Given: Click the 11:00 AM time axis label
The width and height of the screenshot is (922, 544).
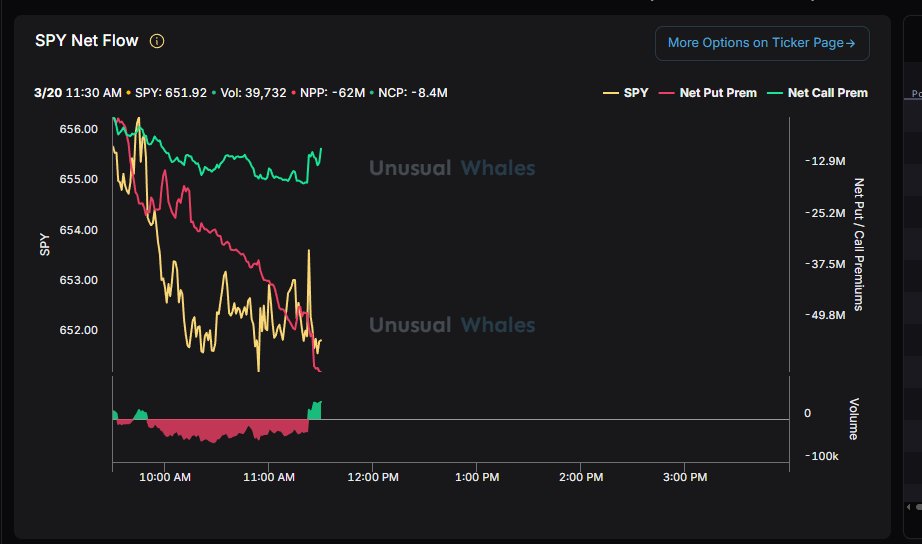Looking at the screenshot, I should [269, 477].
